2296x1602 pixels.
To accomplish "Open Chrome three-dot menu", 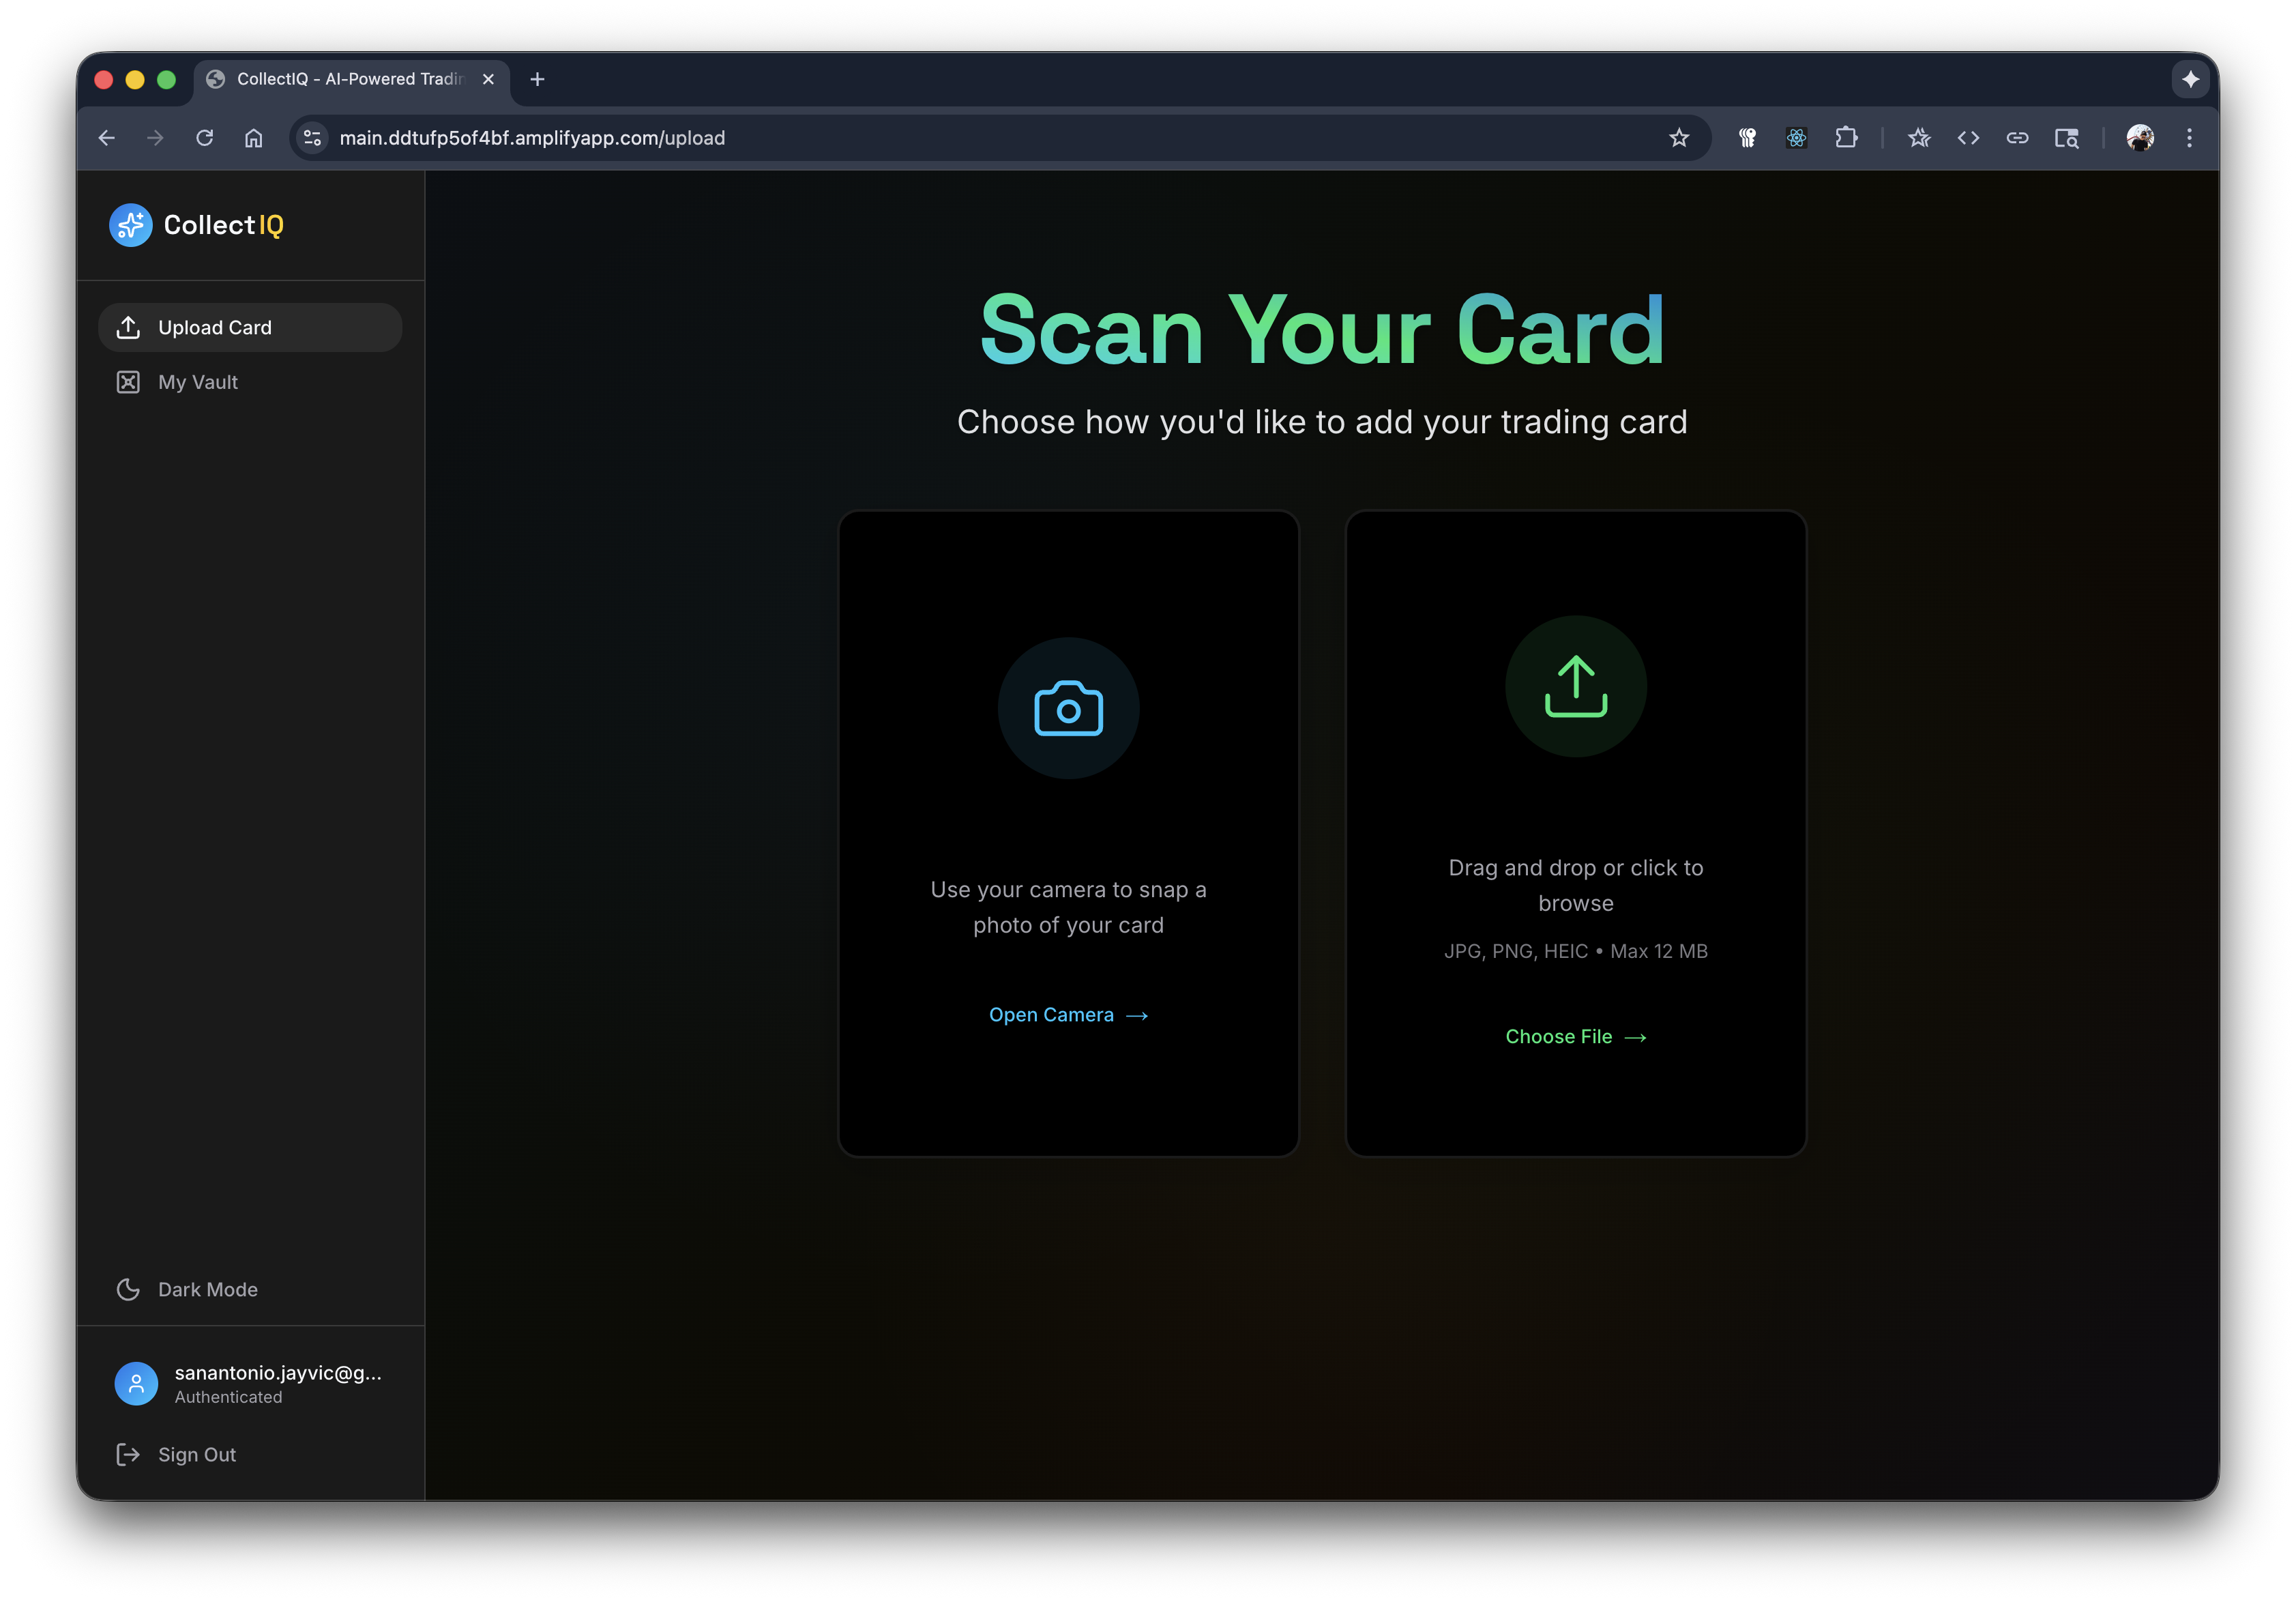I will coord(2189,138).
